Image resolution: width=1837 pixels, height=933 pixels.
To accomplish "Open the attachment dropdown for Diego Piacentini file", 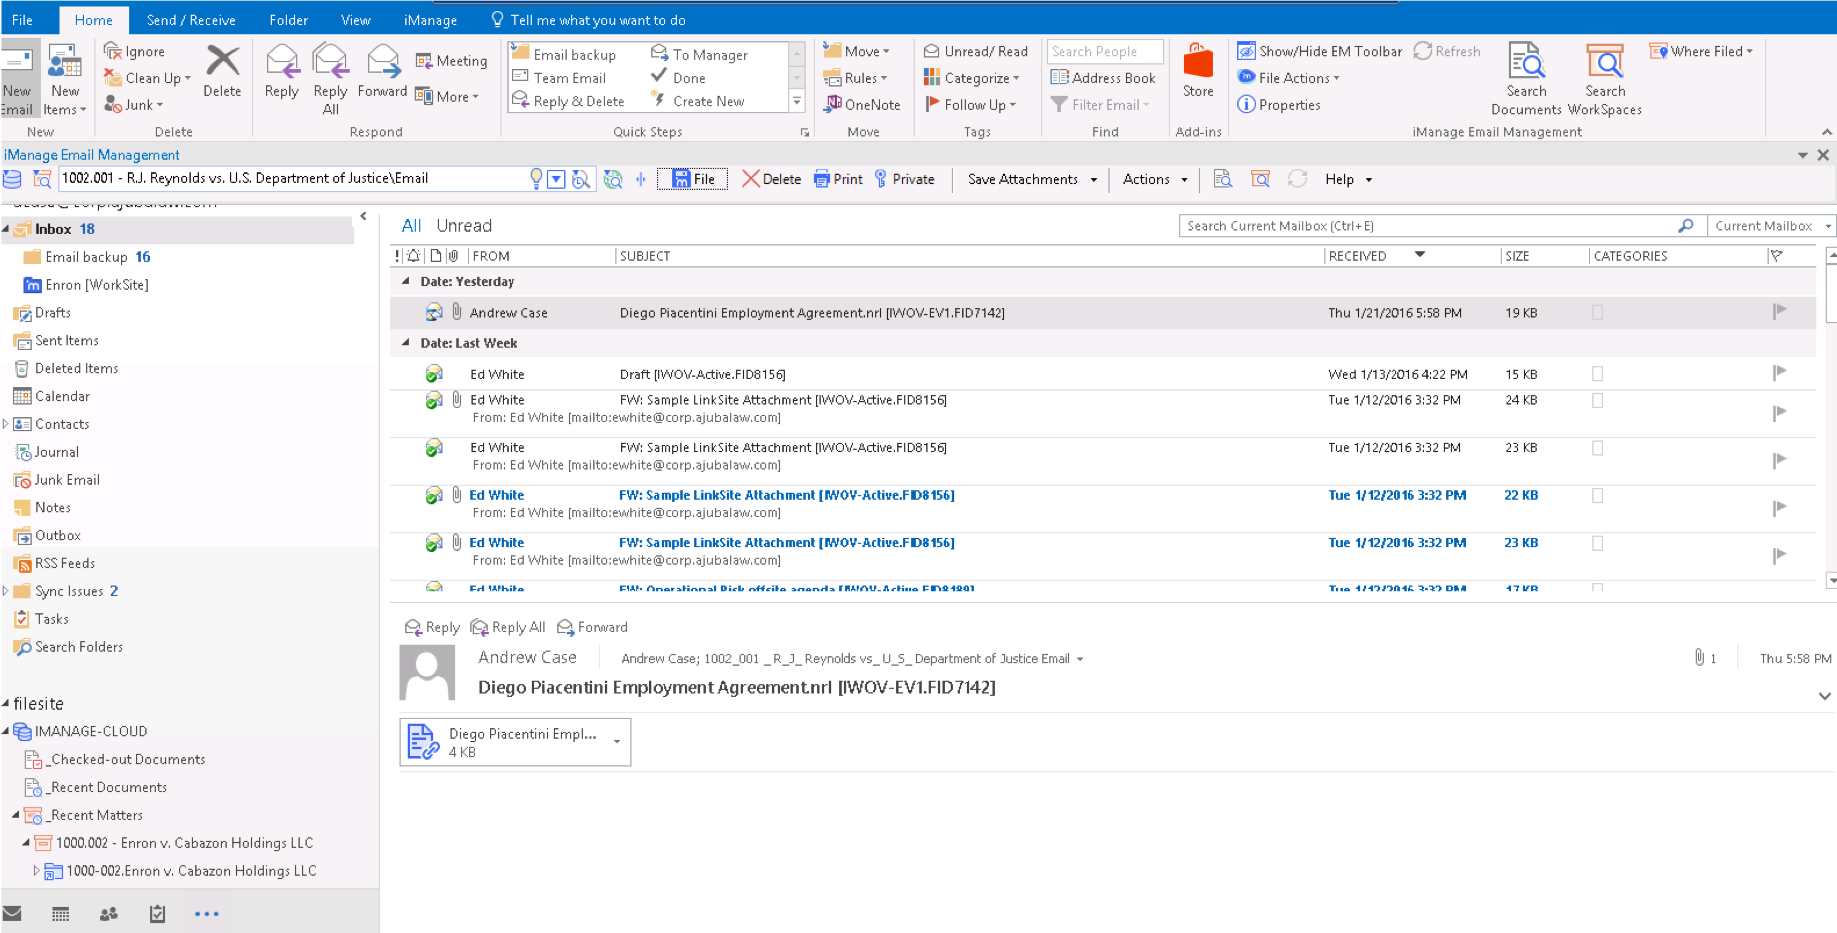I will [617, 742].
